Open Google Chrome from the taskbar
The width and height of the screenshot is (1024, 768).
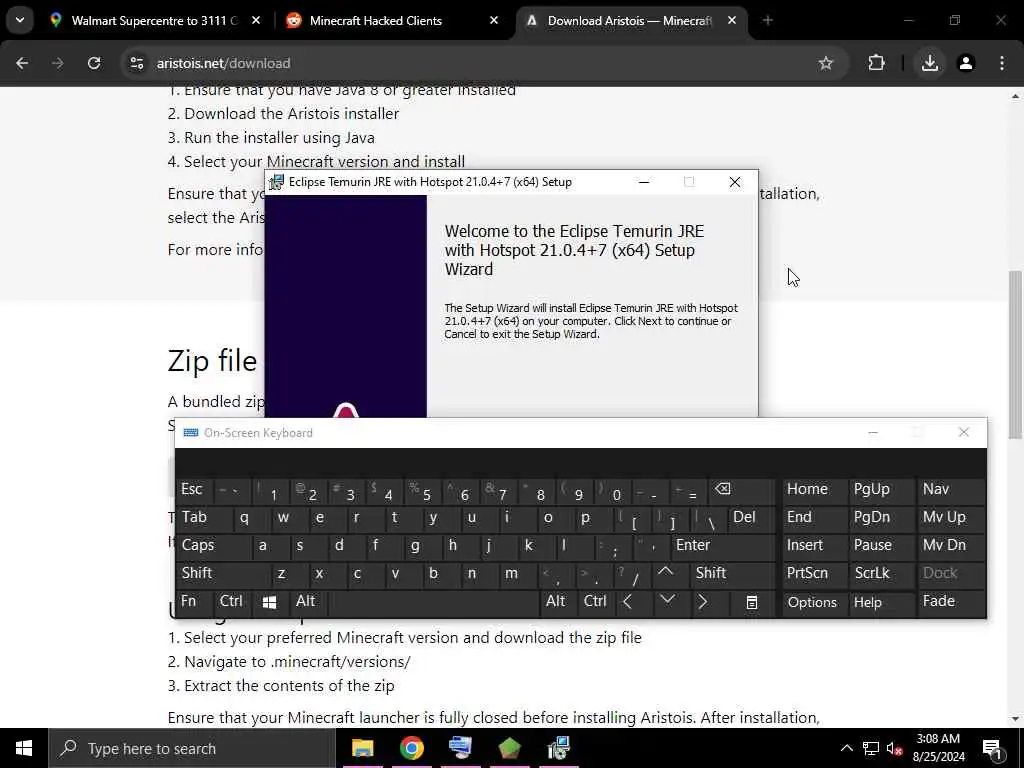coord(411,748)
